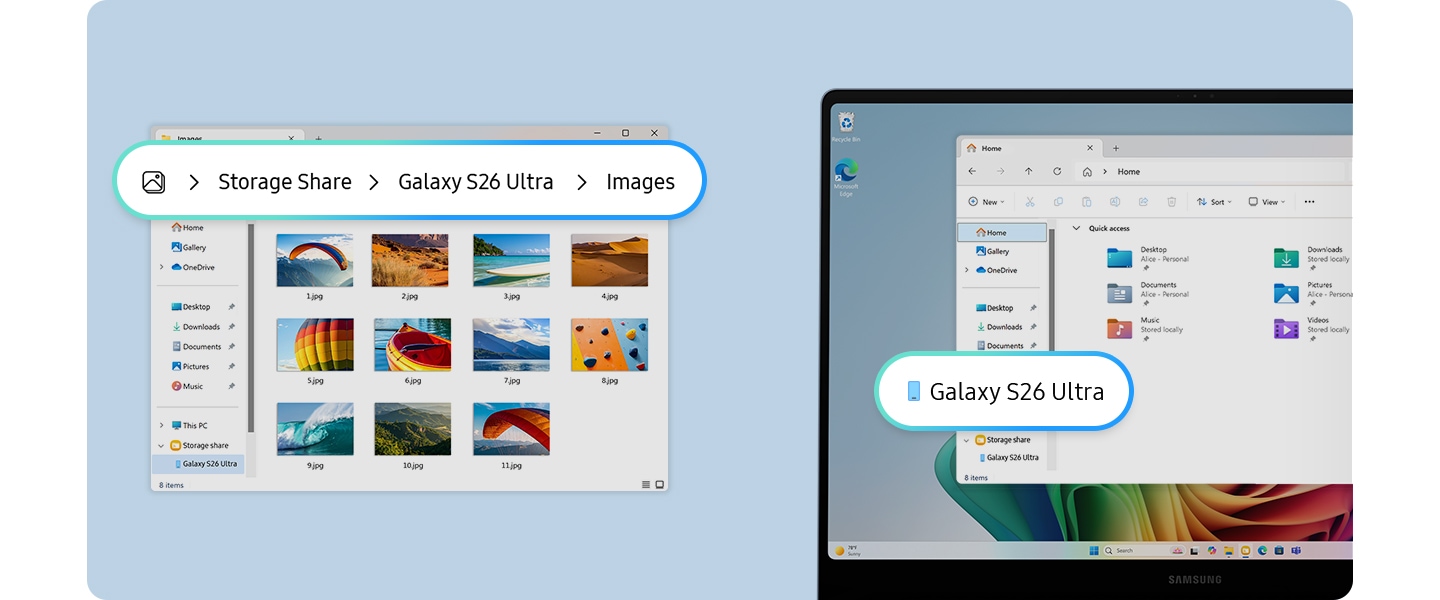Go up one level in Home window
Screen dimensions: 1440x600
[x=1028, y=172]
